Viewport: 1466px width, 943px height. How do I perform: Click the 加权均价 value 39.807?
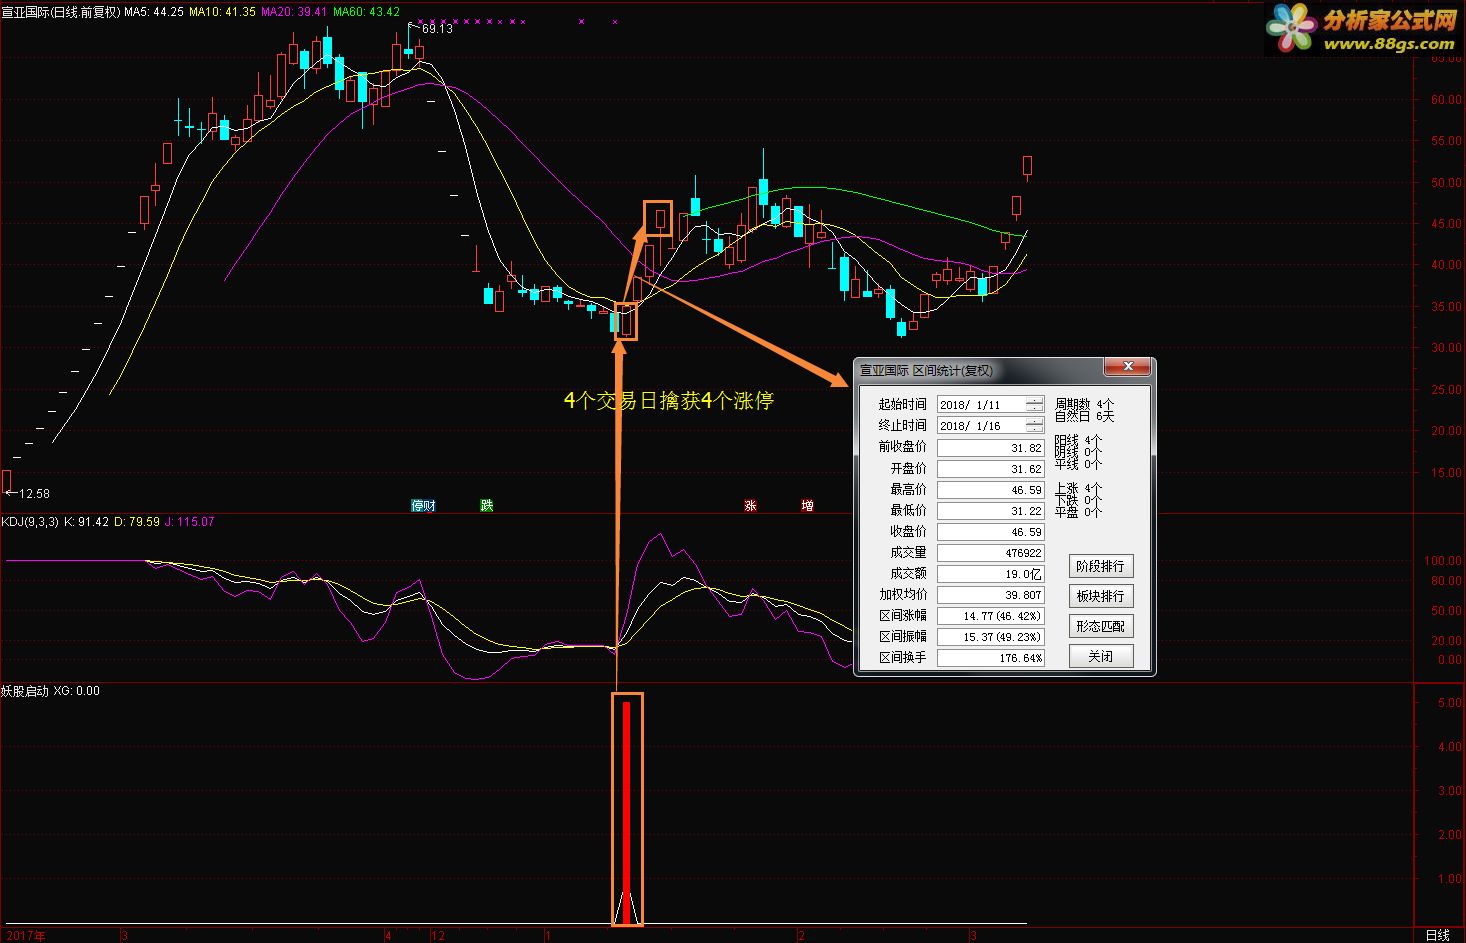[990, 595]
